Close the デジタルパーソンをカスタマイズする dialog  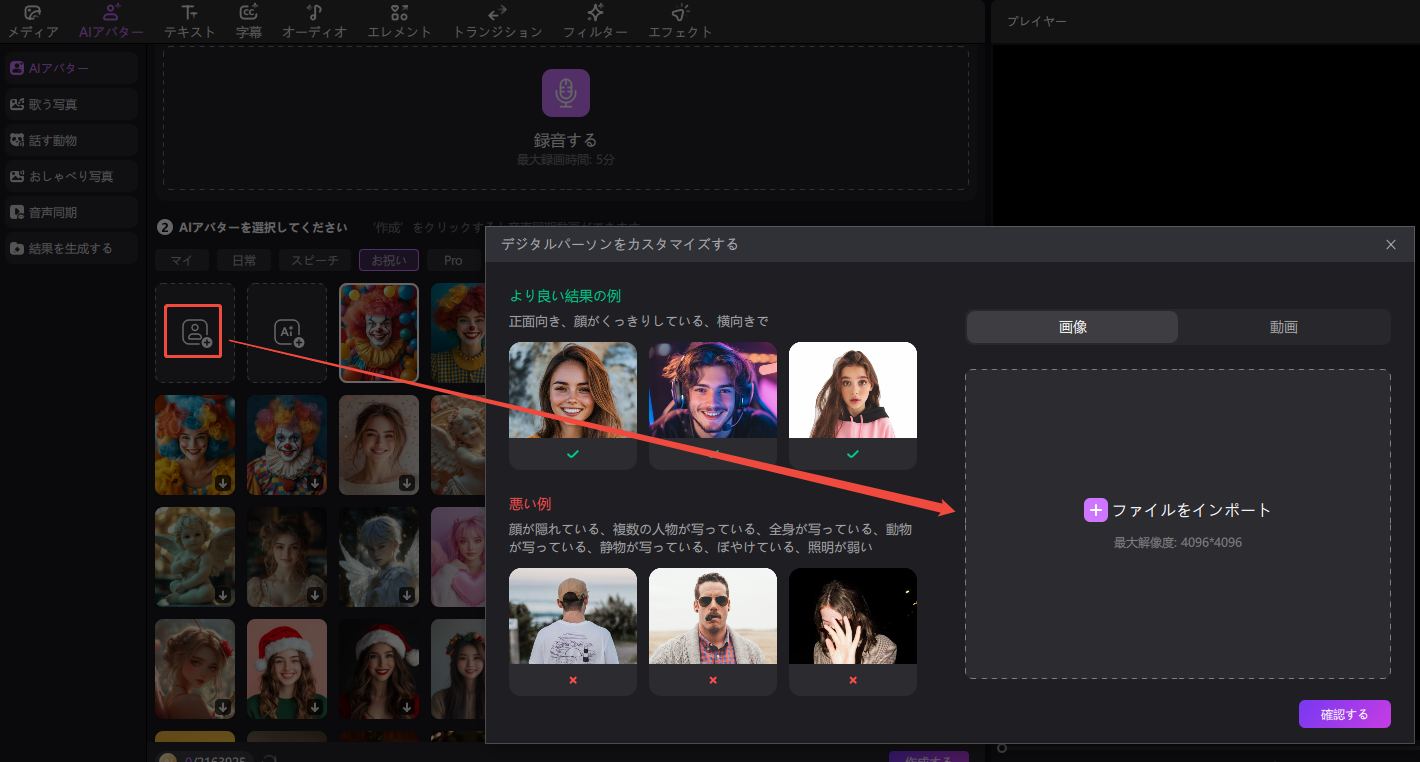[x=1390, y=245]
